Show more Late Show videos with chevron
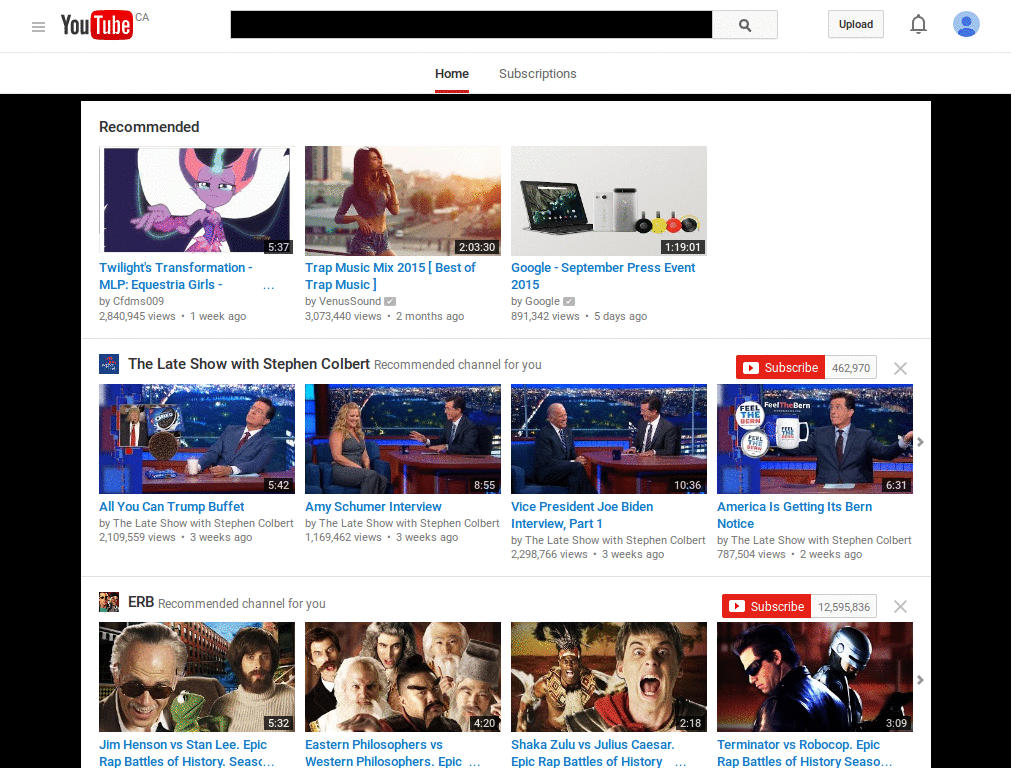The width and height of the screenshot is (1024, 768). pyautogui.click(x=920, y=442)
